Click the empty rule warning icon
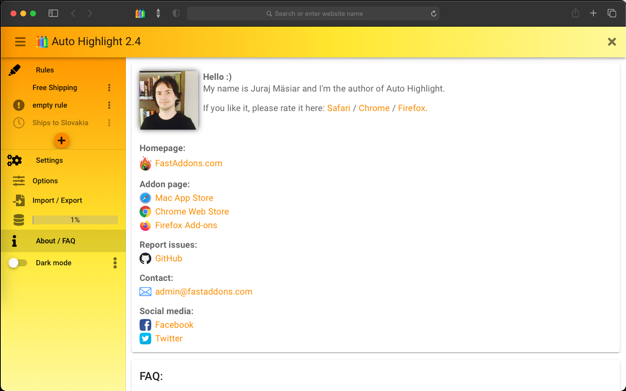Image resolution: width=626 pixels, height=391 pixels. (x=18, y=105)
